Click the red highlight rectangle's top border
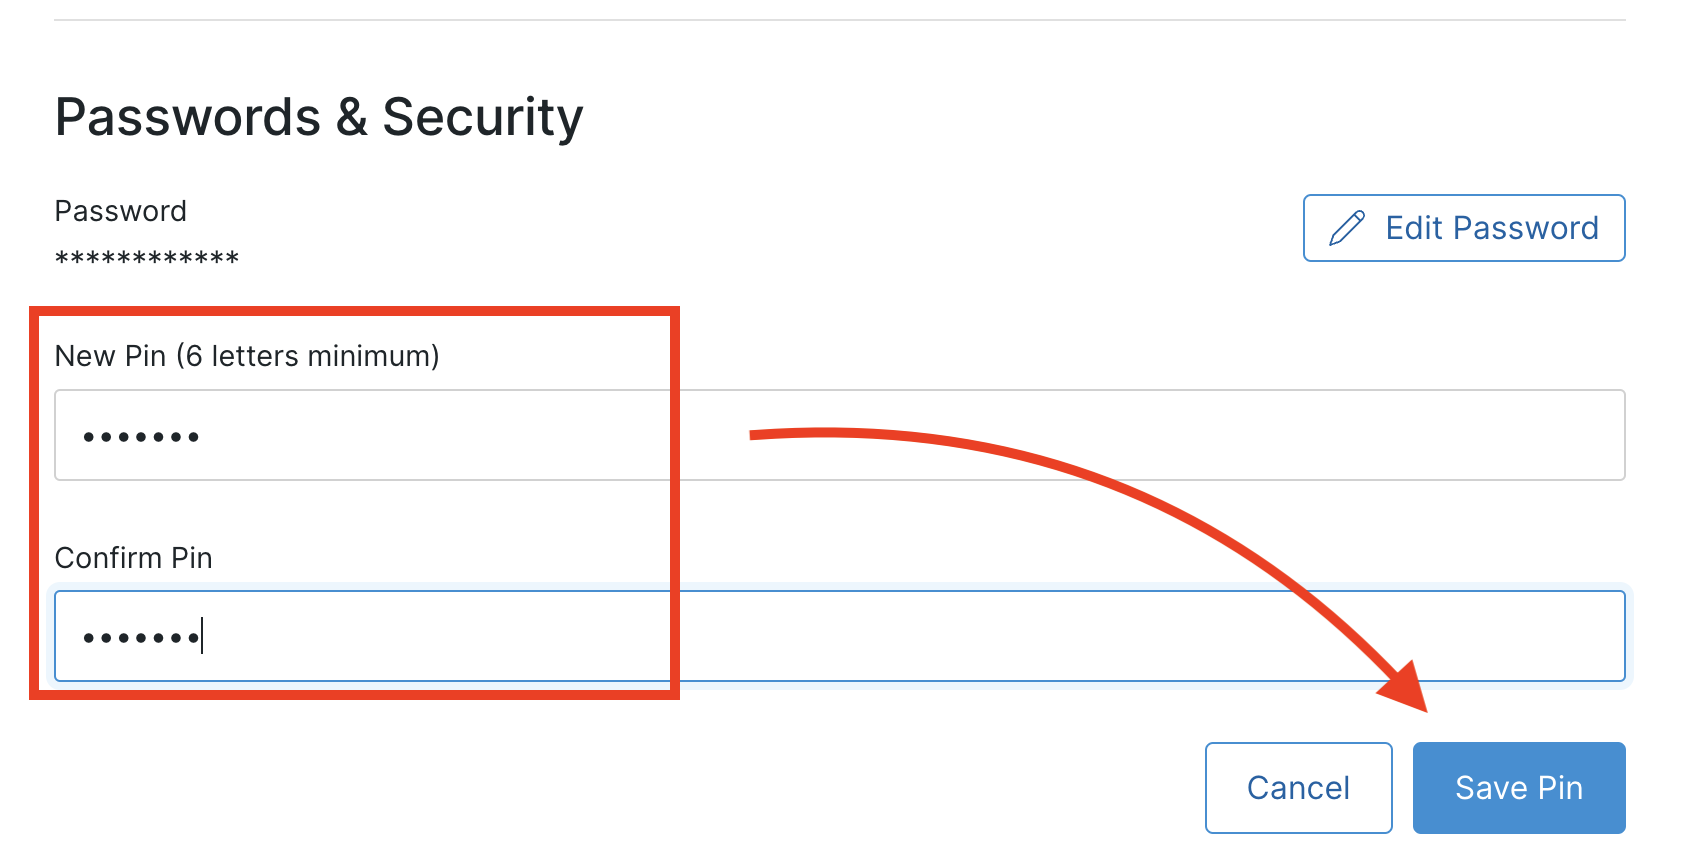 click(355, 312)
